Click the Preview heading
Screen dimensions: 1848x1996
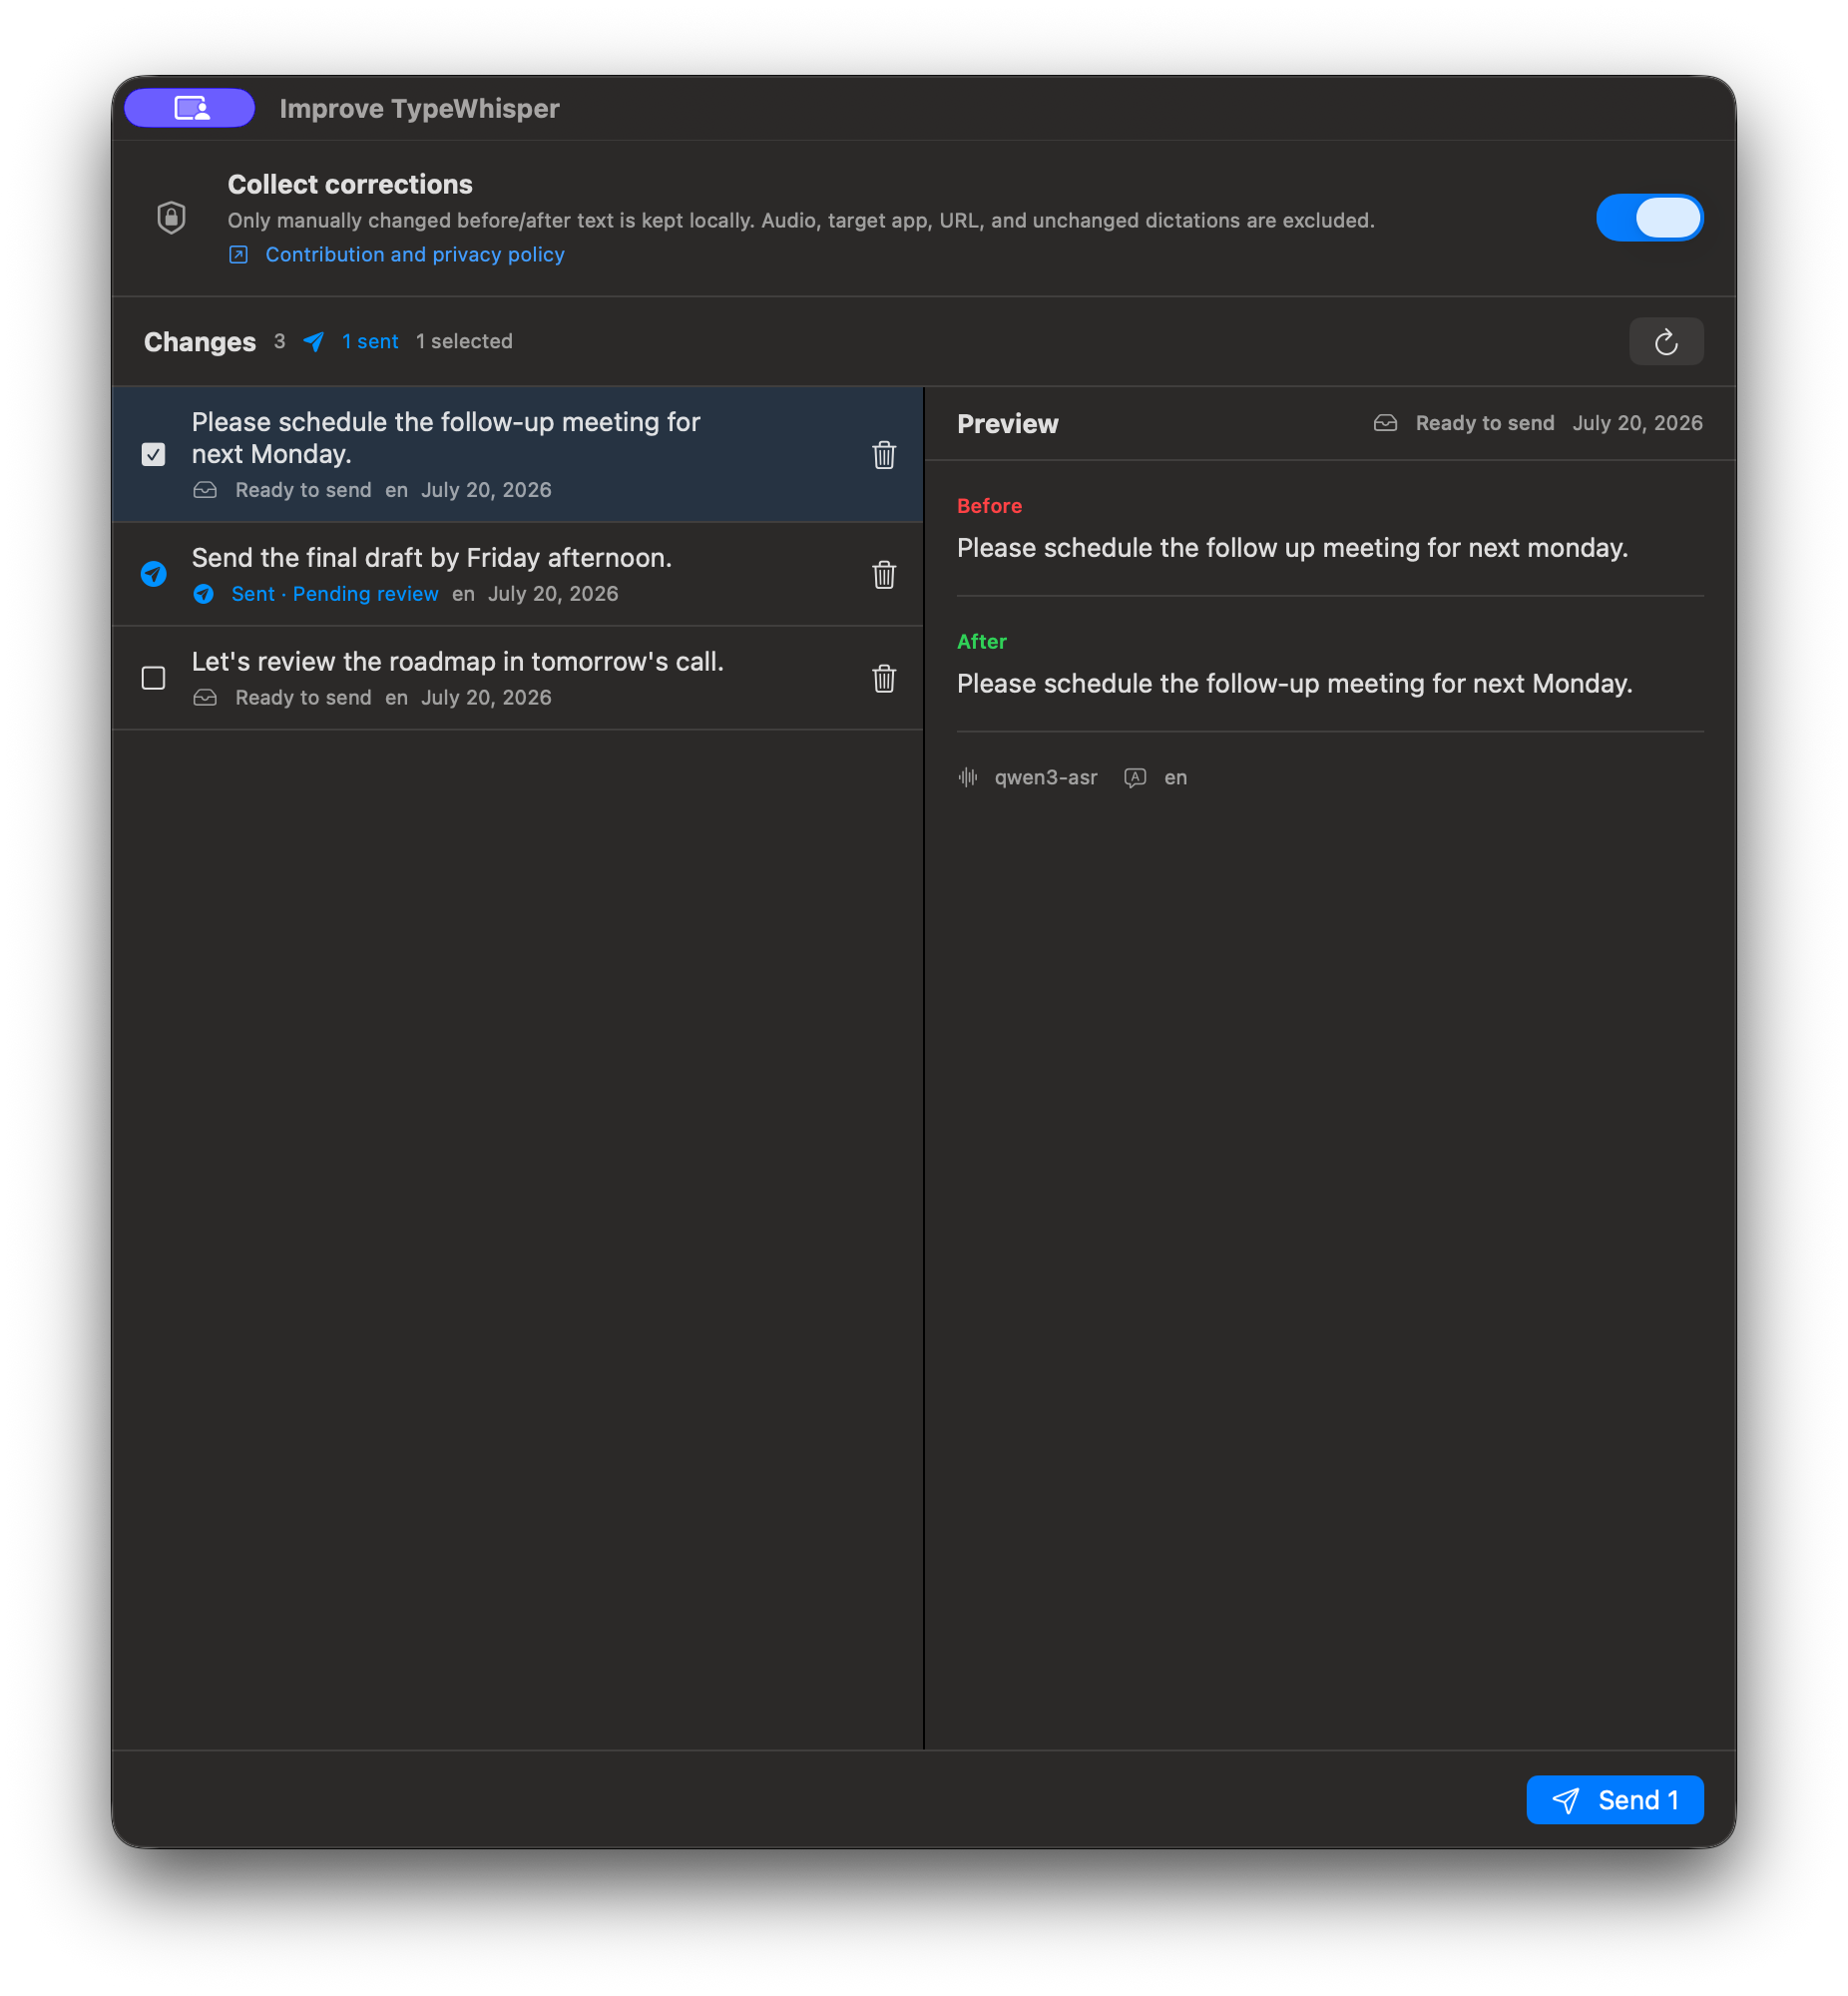1007,424
